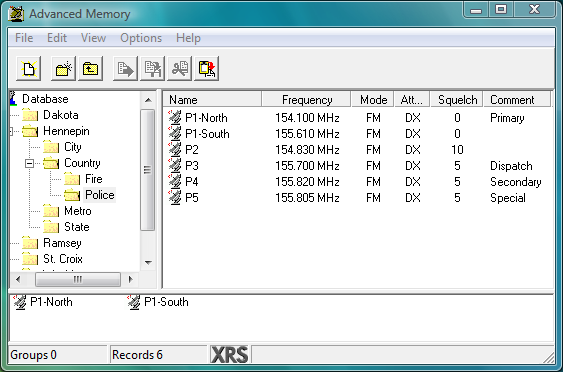This screenshot has height=372, width=563.
Task: Click frequency 154.830 MHz
Action: (x=307, y=150)
